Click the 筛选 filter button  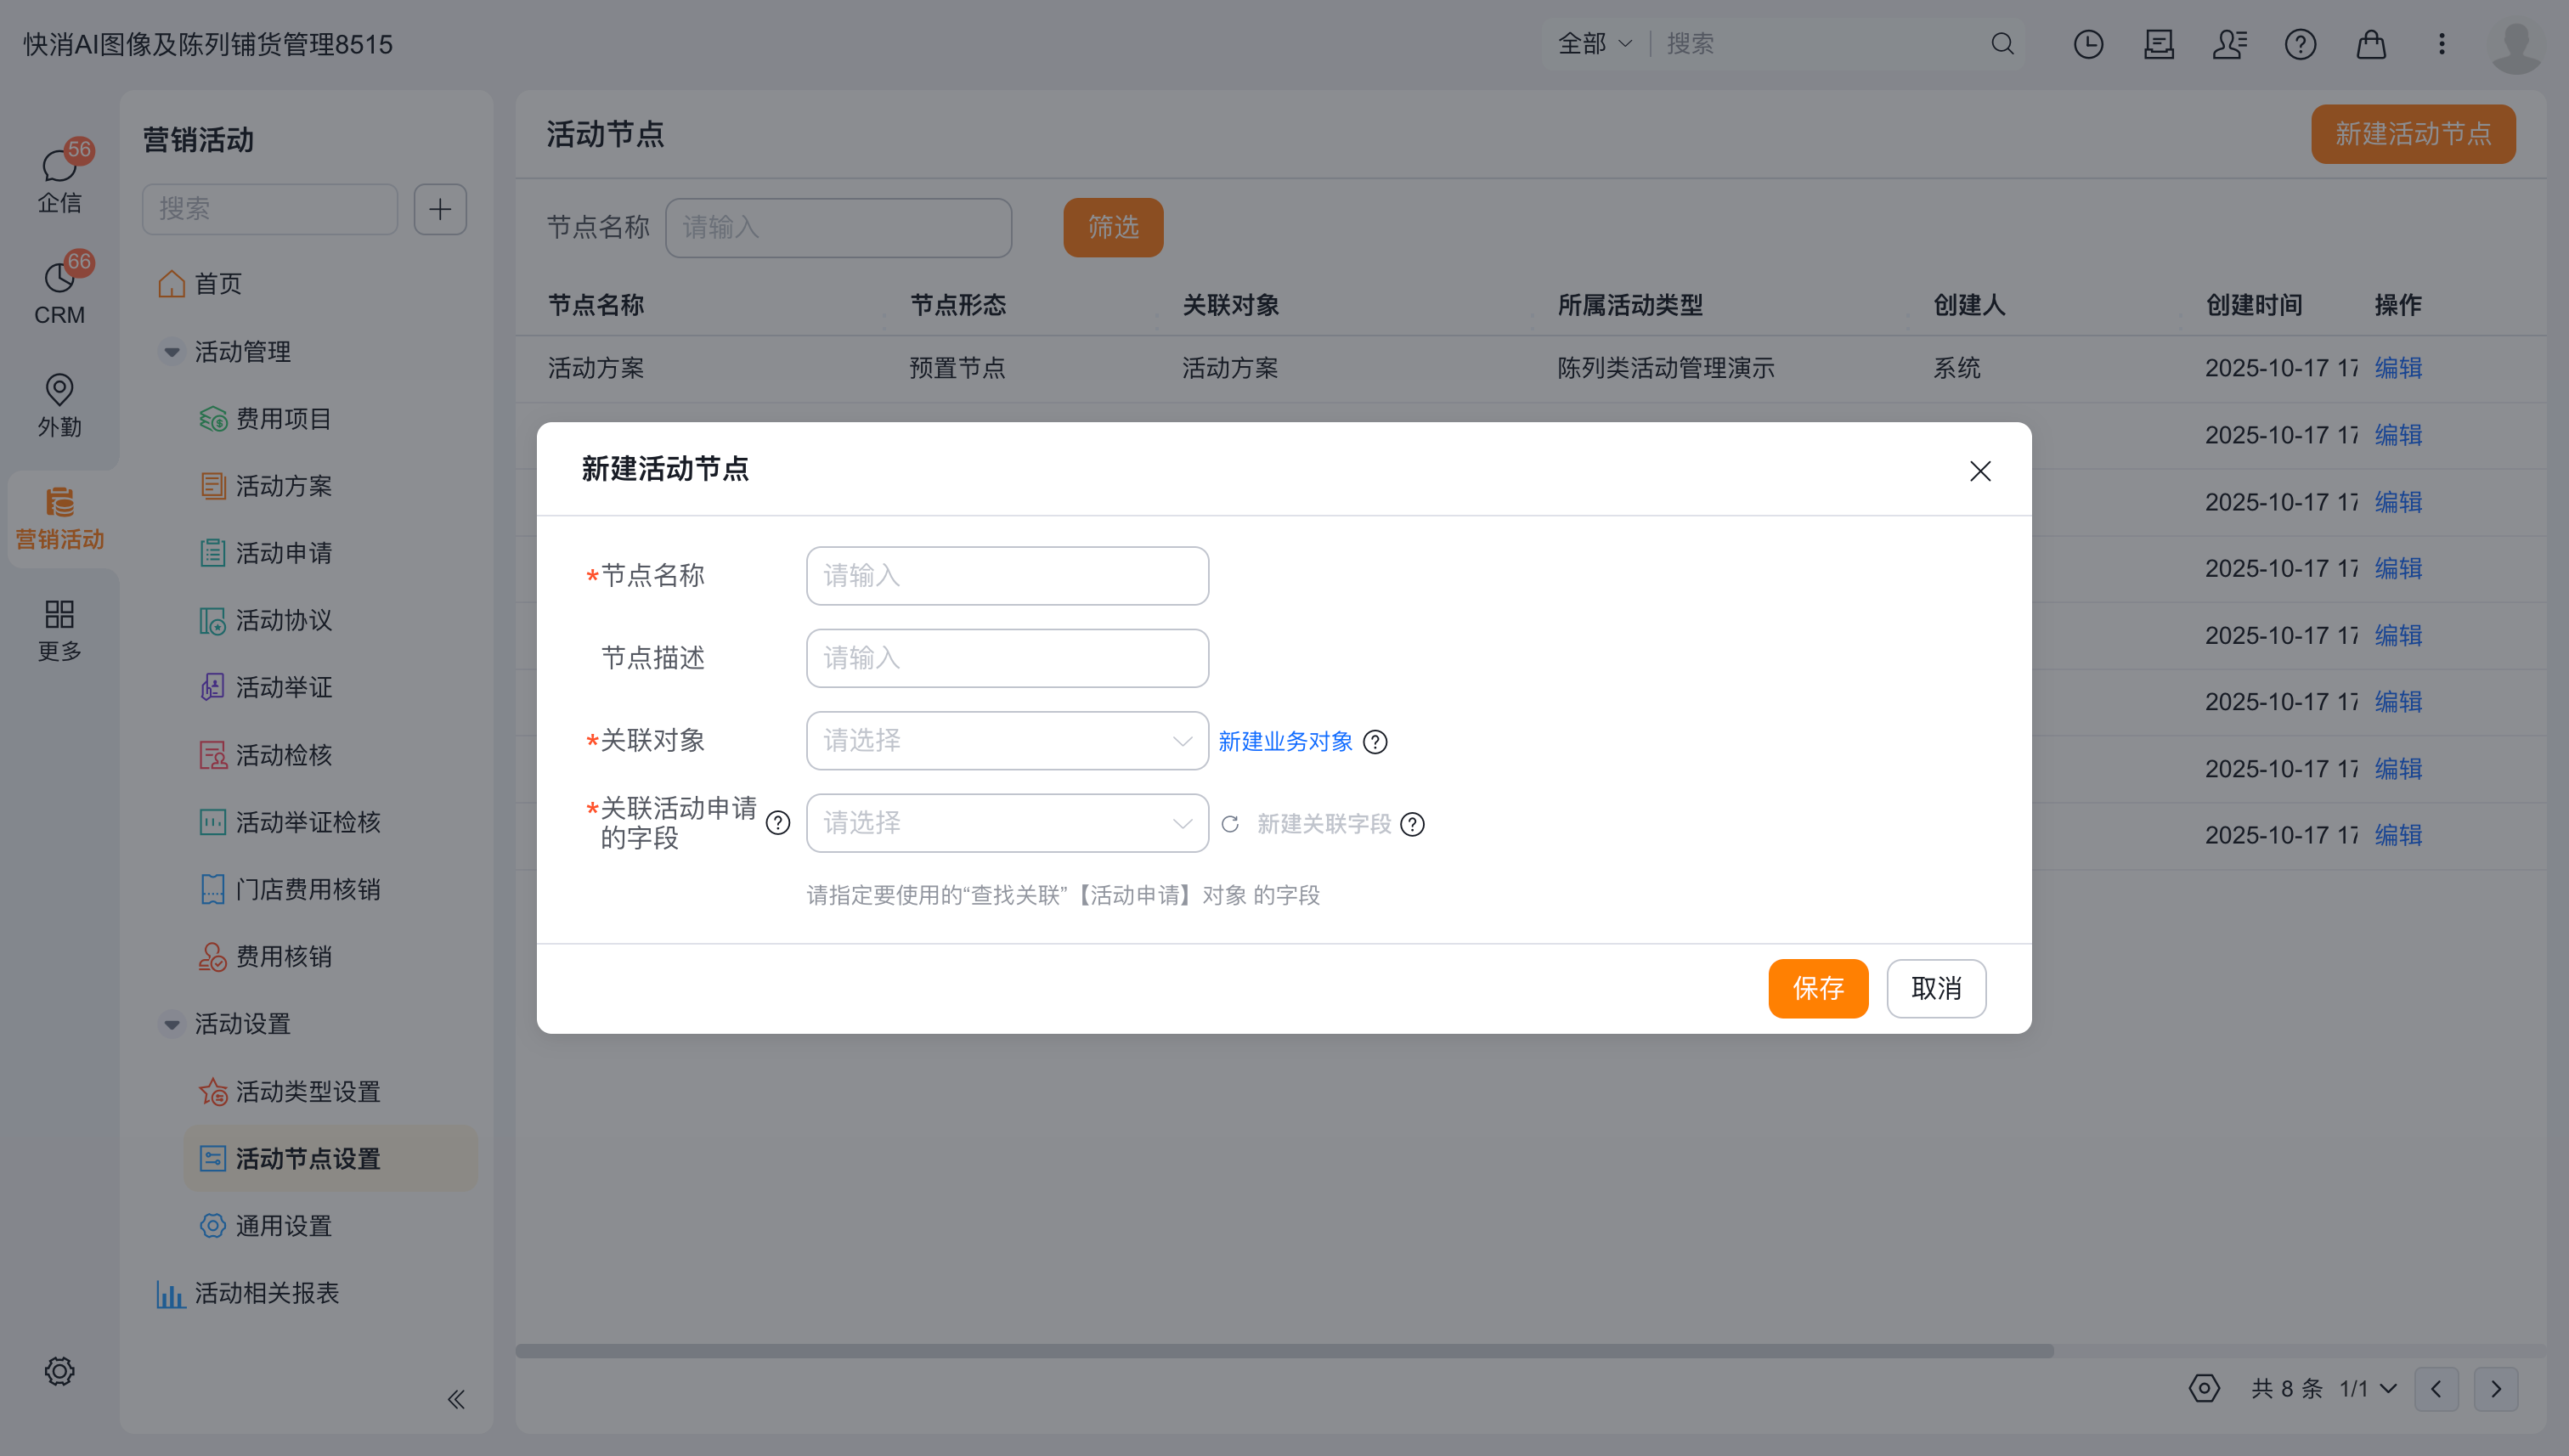pos(1113,228)
